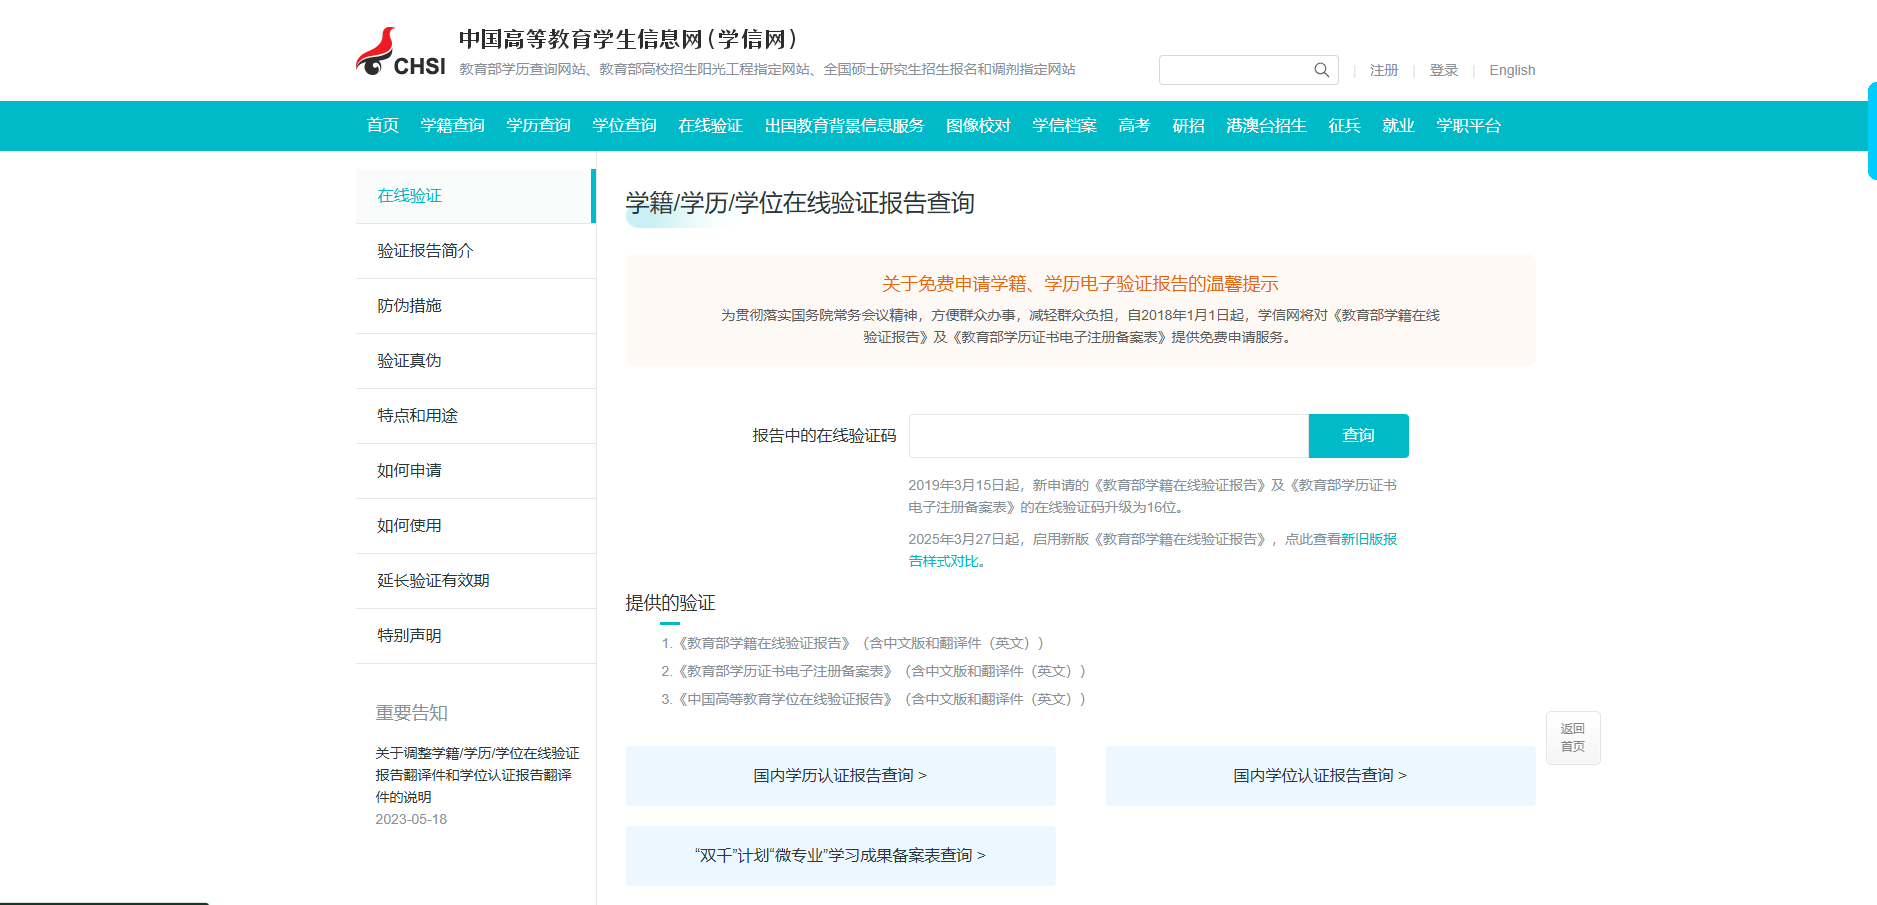Switch the site language to English
The width and height of the screenshot is (1877, 905).
click(x=1511, y=70)
